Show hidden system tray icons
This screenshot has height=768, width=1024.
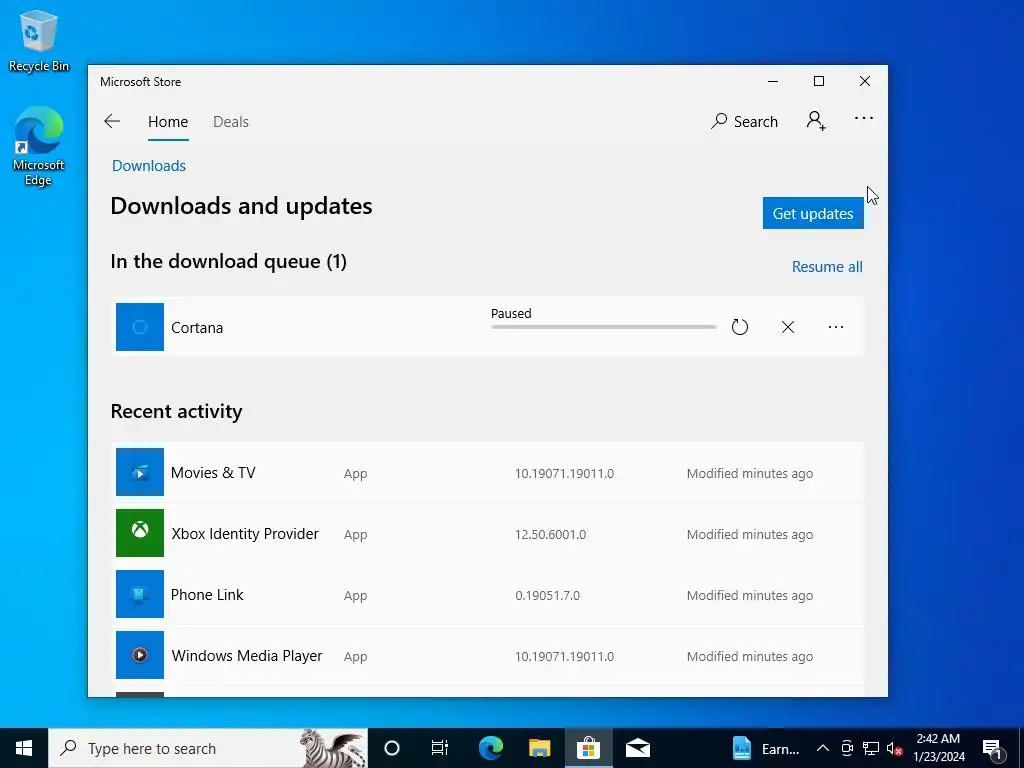pos(823,748)
